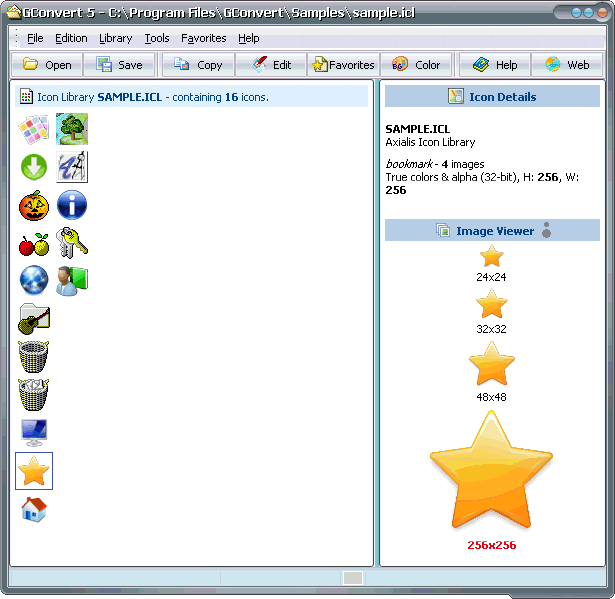The width and height of the screenshot is (615, 599).
Task: Open the Favorites menu
Action: point(204,38)
